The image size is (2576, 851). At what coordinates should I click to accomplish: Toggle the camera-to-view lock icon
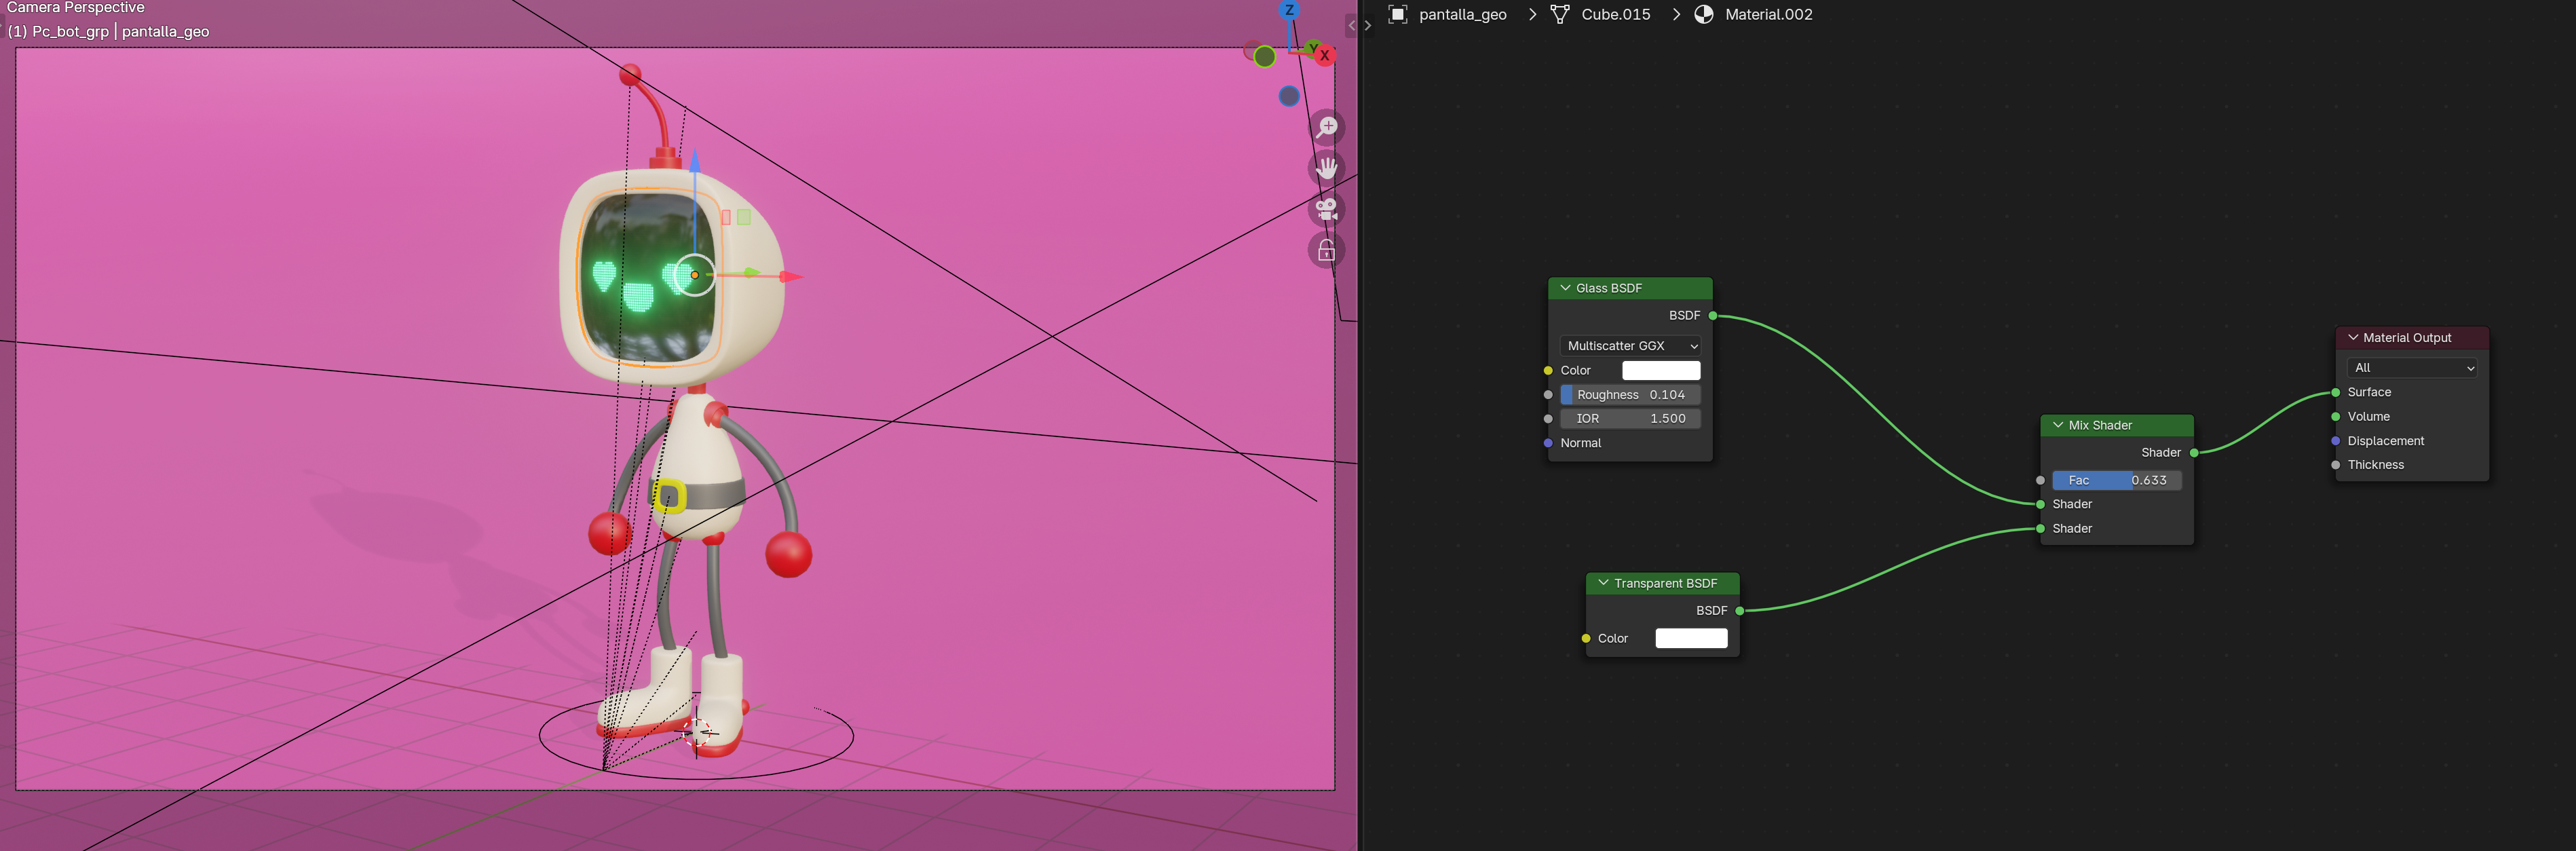(1327, 250)
